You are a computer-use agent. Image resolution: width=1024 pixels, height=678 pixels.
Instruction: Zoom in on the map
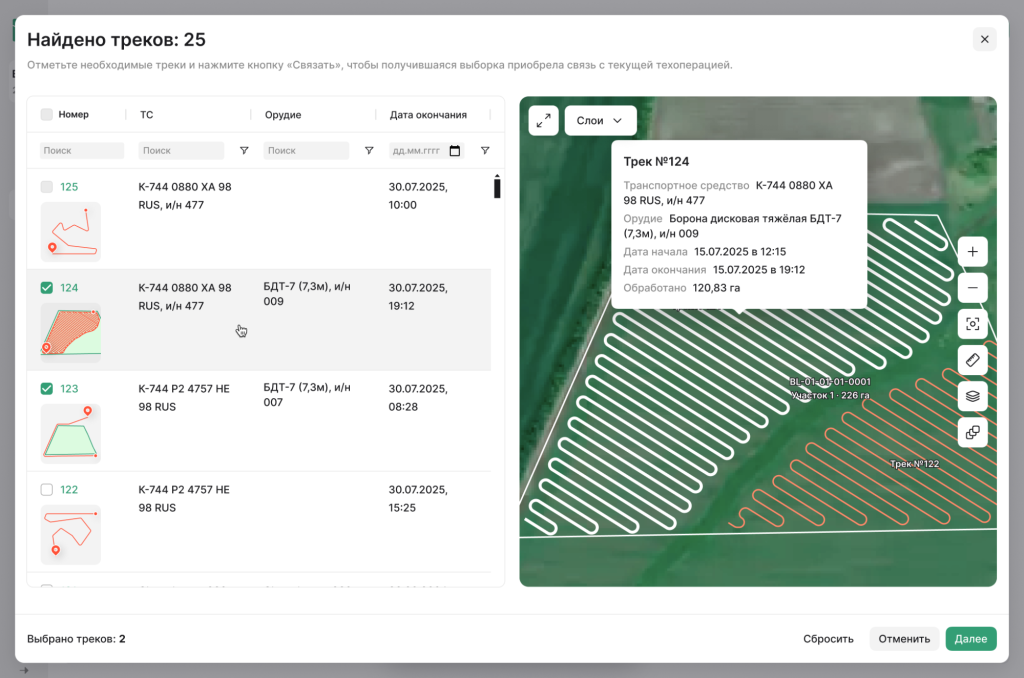(972, 251)
